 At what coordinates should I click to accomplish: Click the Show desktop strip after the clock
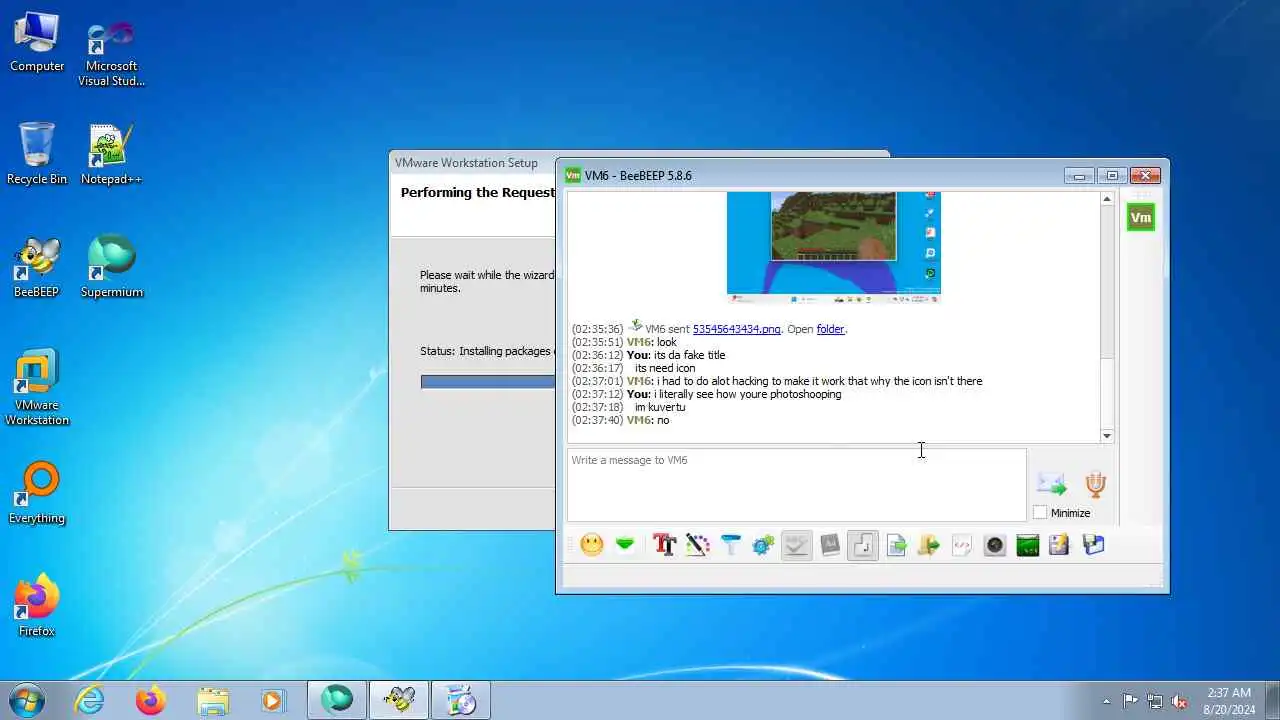(x=1272, y=701)
